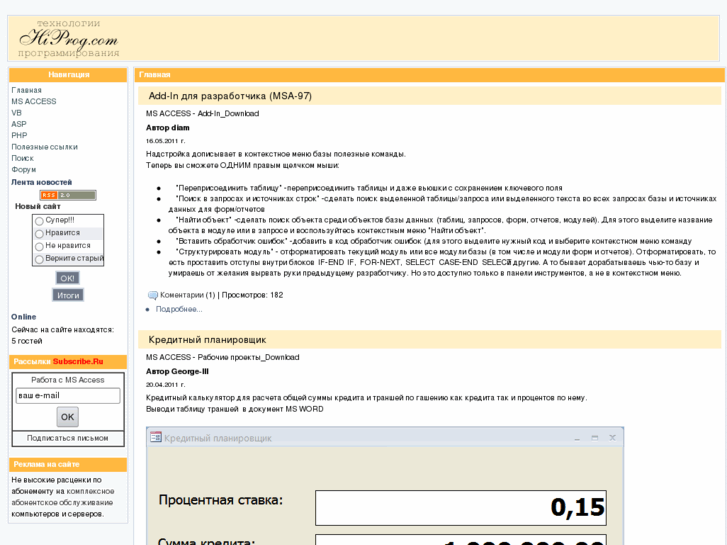Open Работа с MS Access mailing link
727x545 pixels.
[x=68, y=380]
